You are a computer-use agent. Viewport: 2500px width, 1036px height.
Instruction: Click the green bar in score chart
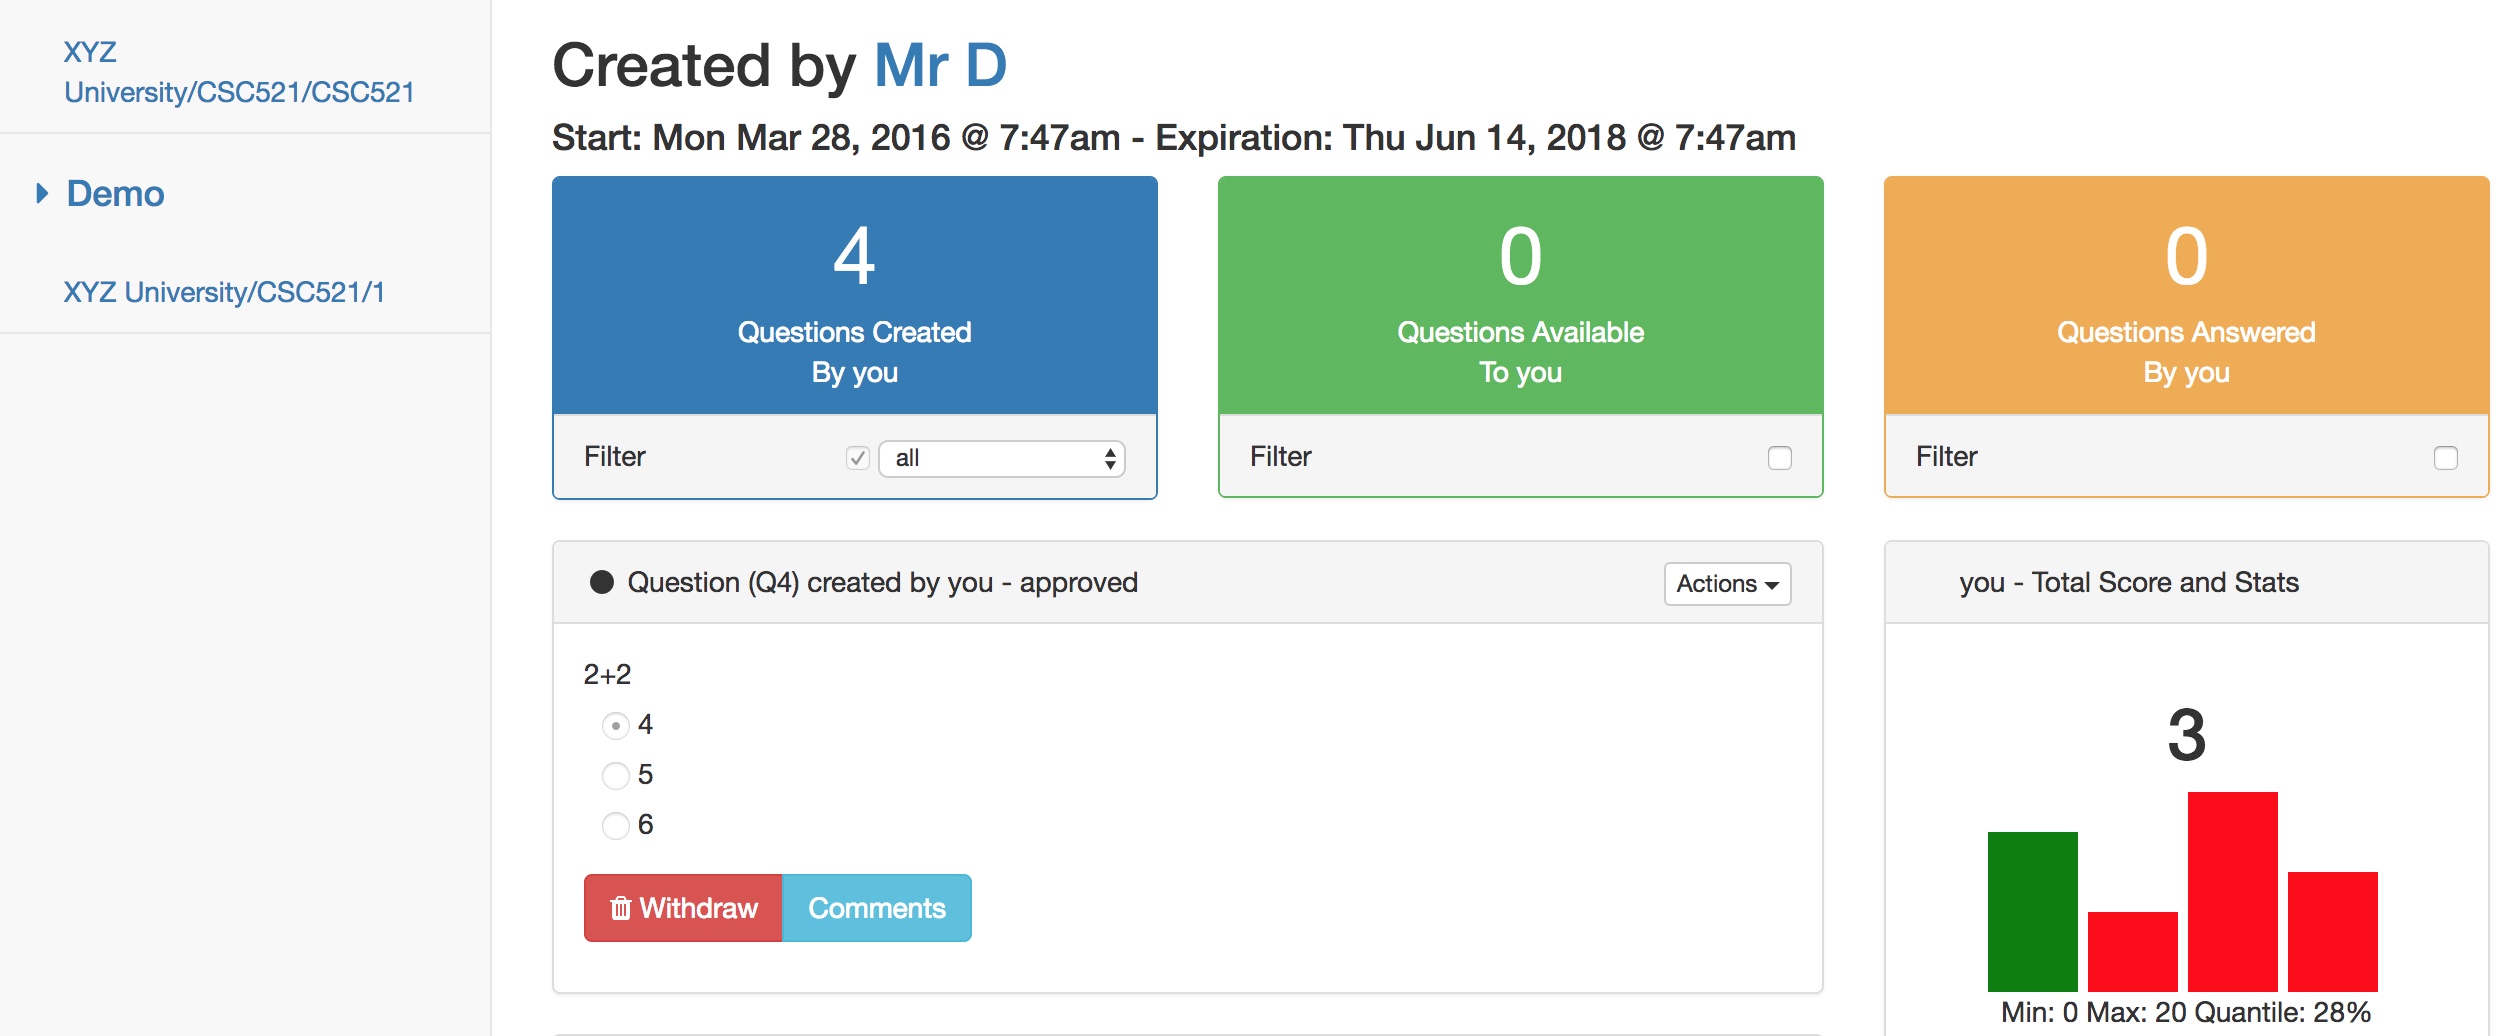point(2032,911)
